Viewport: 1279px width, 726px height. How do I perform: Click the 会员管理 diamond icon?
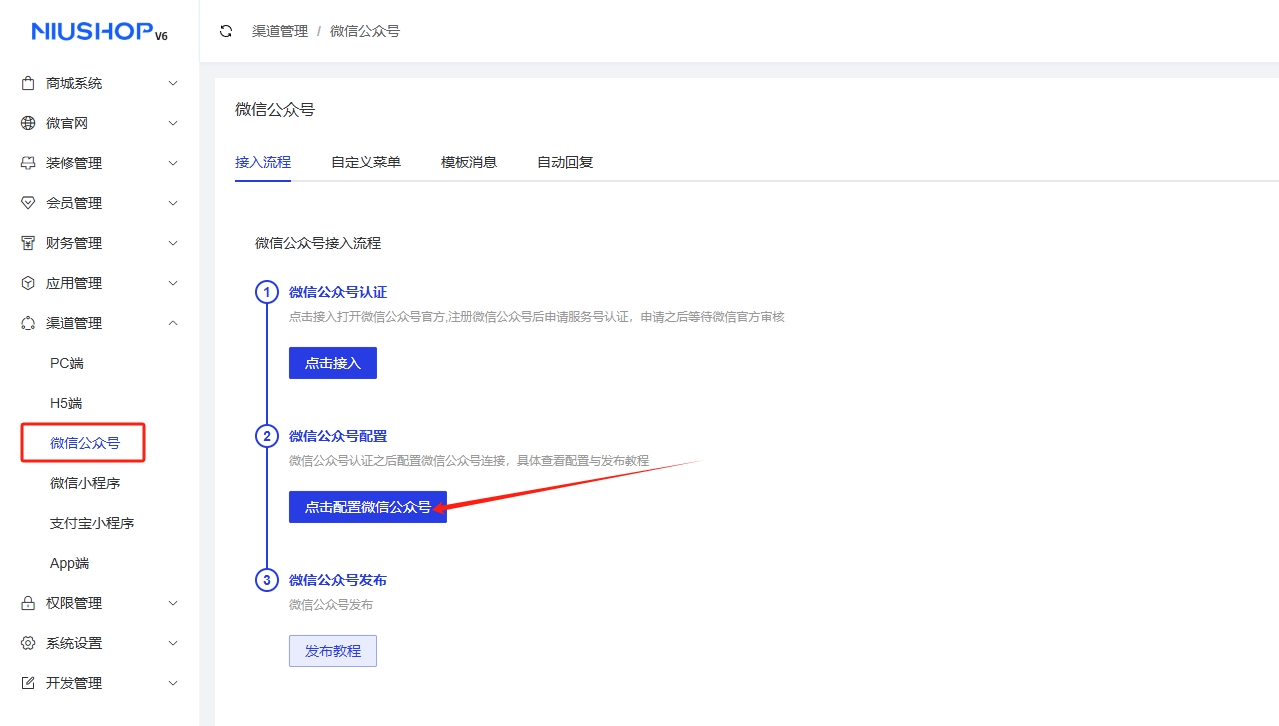click(28, 203)
